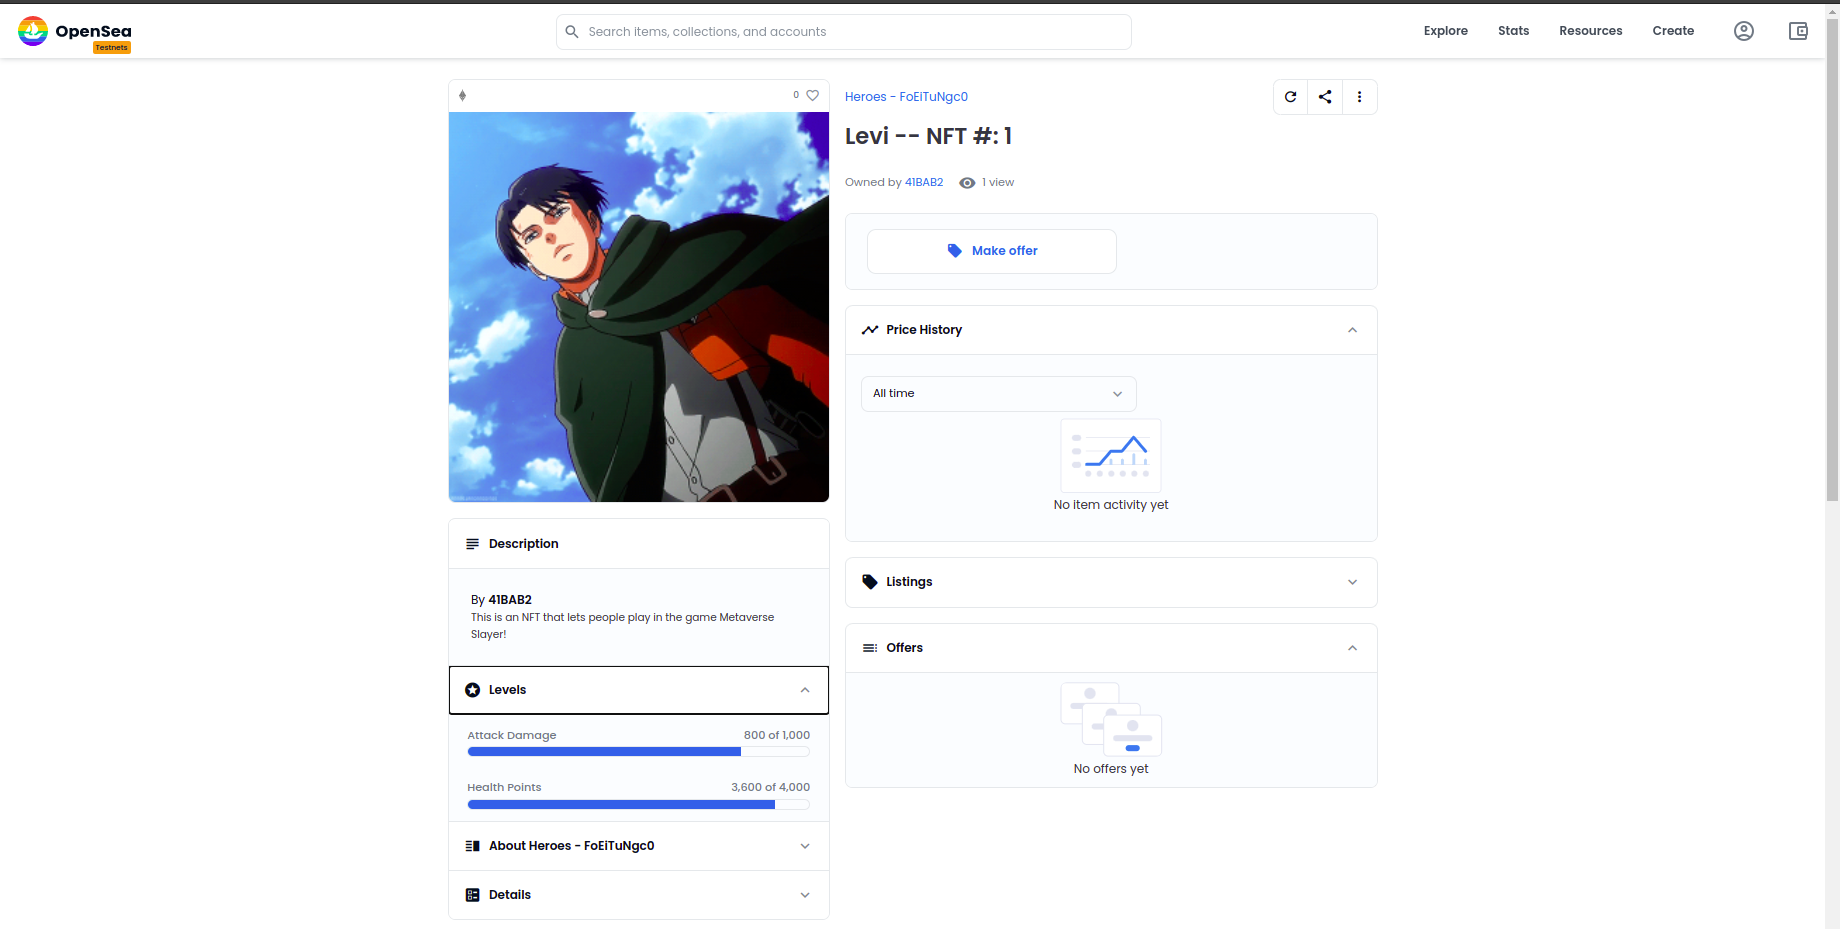Expand the Listings section
1840x929 pixels.
[1353, 582]
